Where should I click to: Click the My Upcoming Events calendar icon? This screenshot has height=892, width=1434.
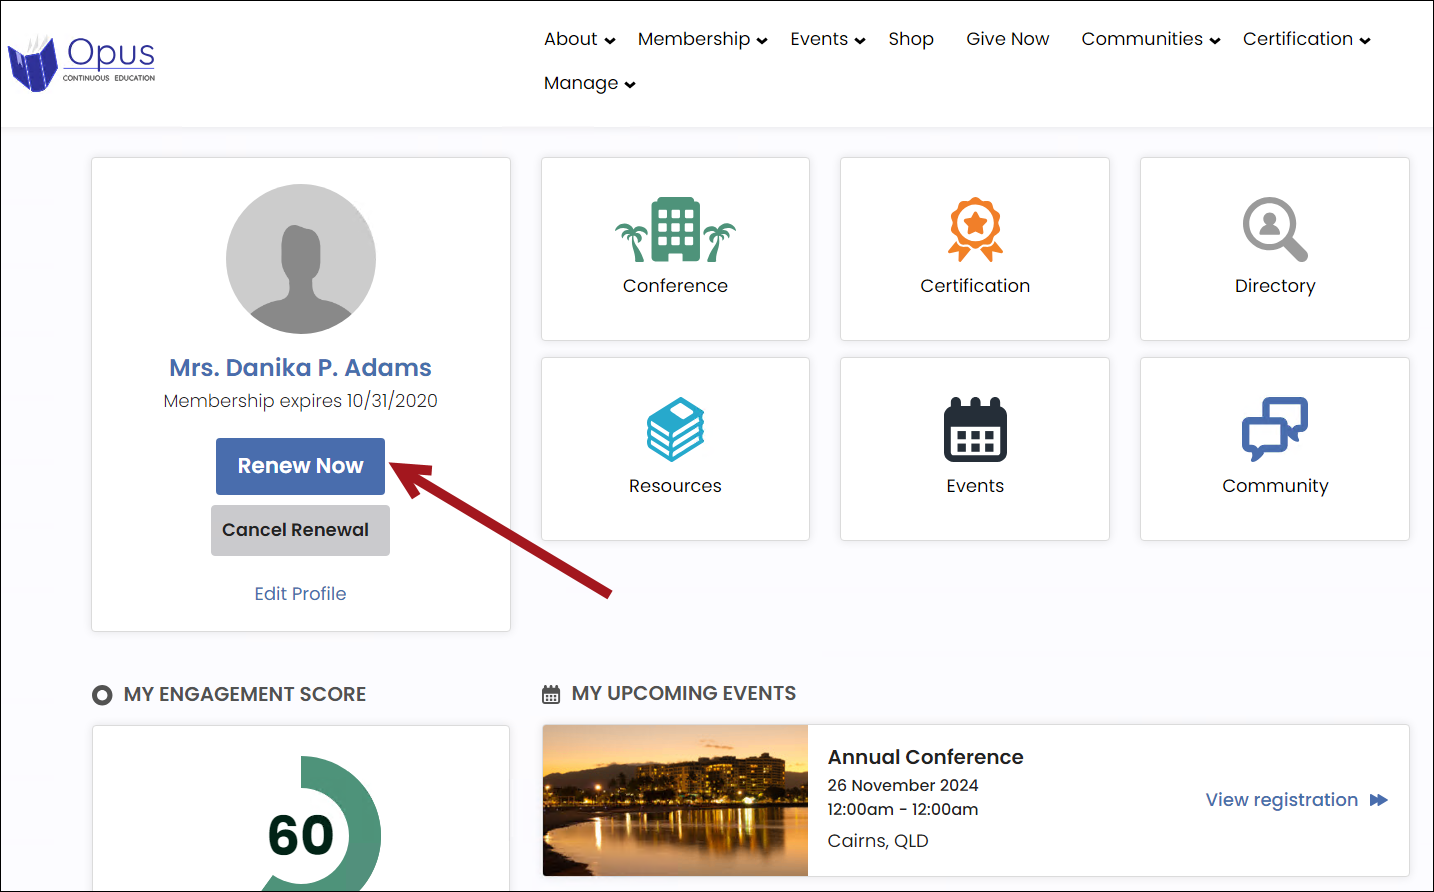[x=551, y=694]
